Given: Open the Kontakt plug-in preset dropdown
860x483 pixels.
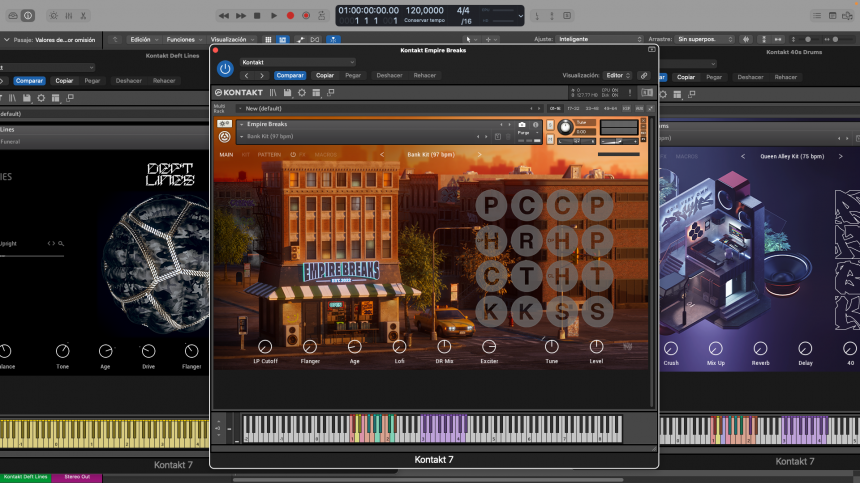Looking at the screenshot, I should point(298,62).
